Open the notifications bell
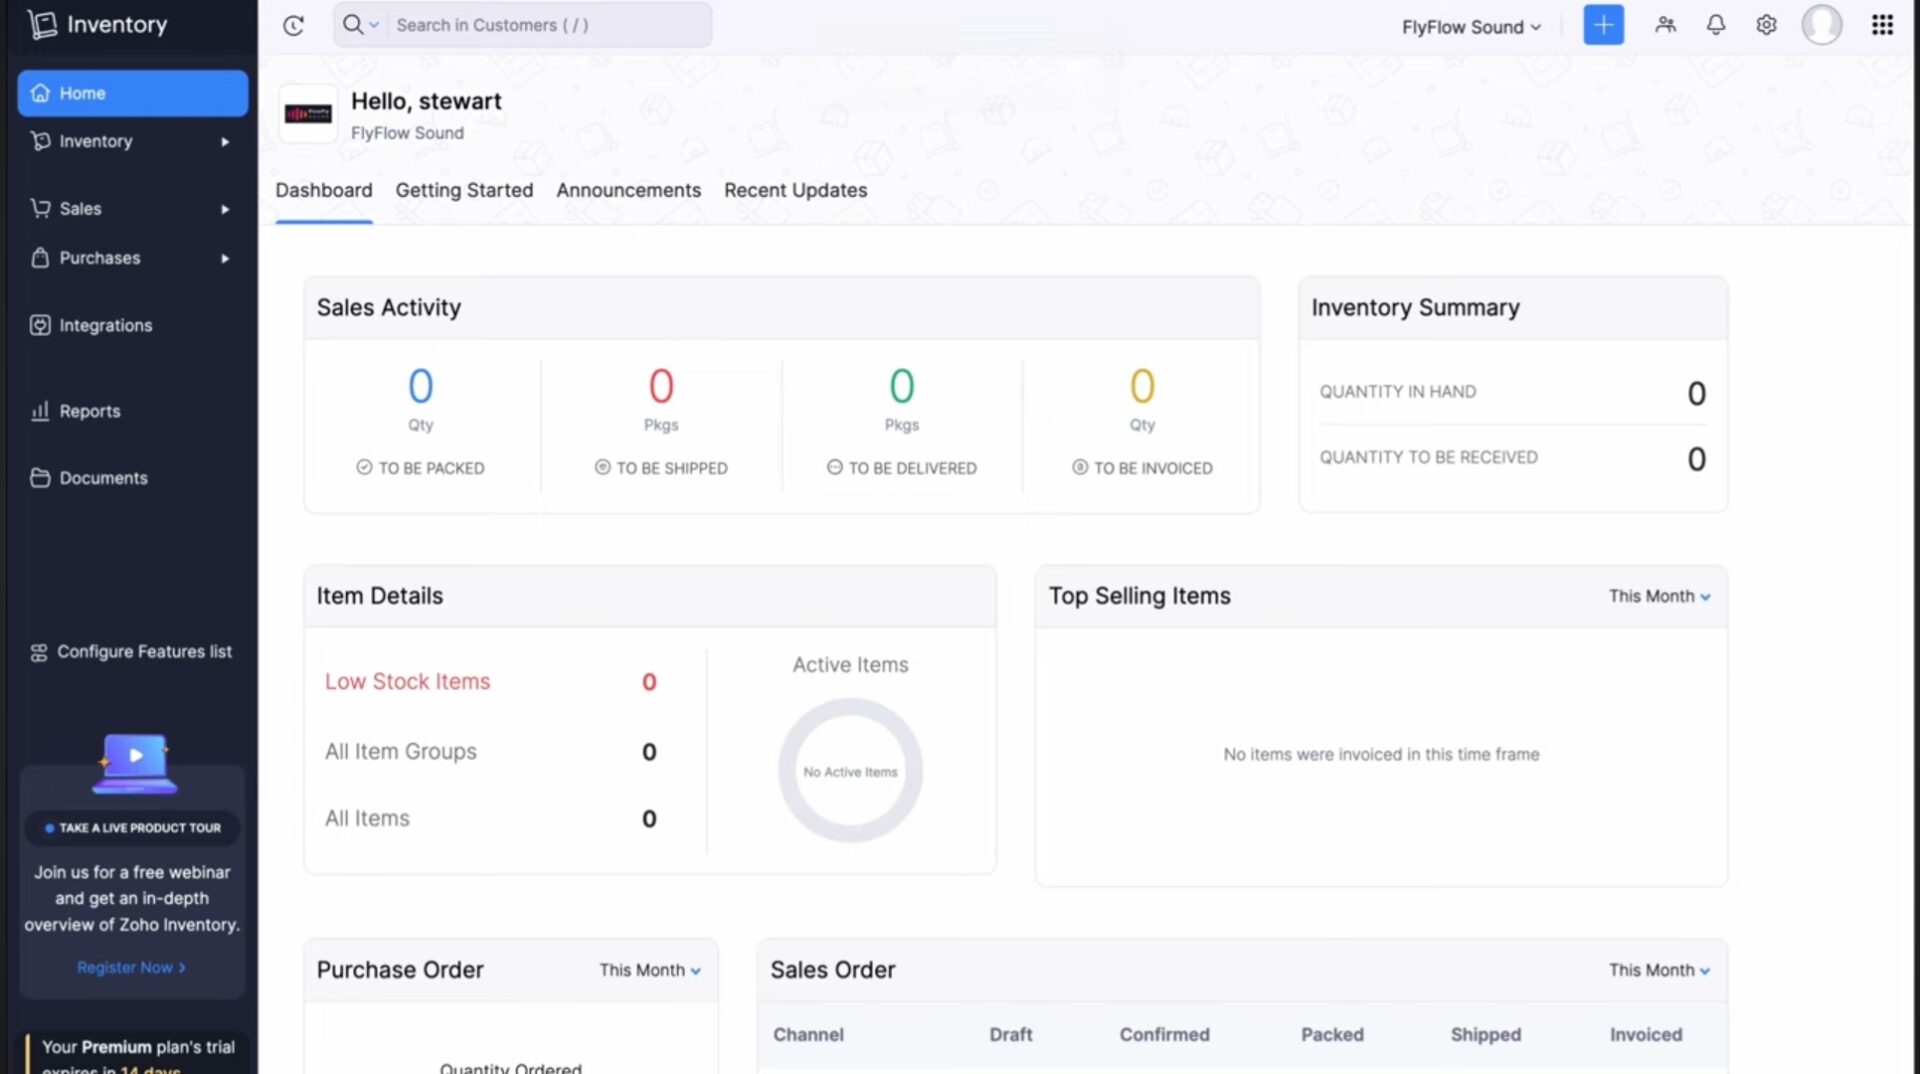The width and height of the screenshot is (1920, 1074). click(1715, 25)
